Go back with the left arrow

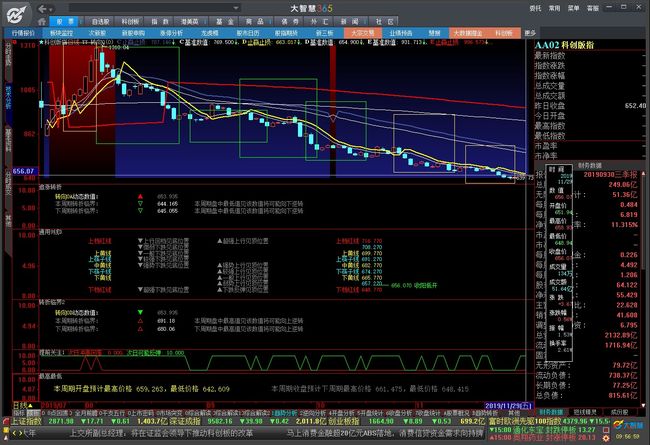pos(42,9)
